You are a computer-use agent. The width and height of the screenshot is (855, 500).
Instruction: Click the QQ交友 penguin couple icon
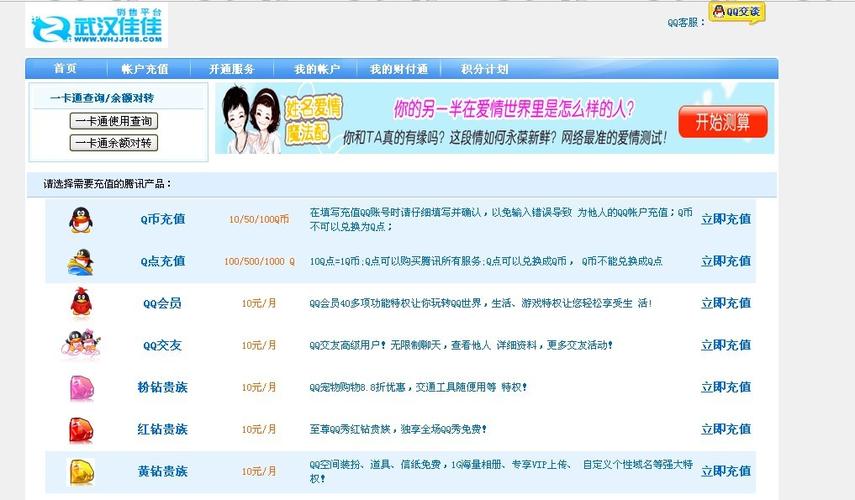tap(81, 345)
